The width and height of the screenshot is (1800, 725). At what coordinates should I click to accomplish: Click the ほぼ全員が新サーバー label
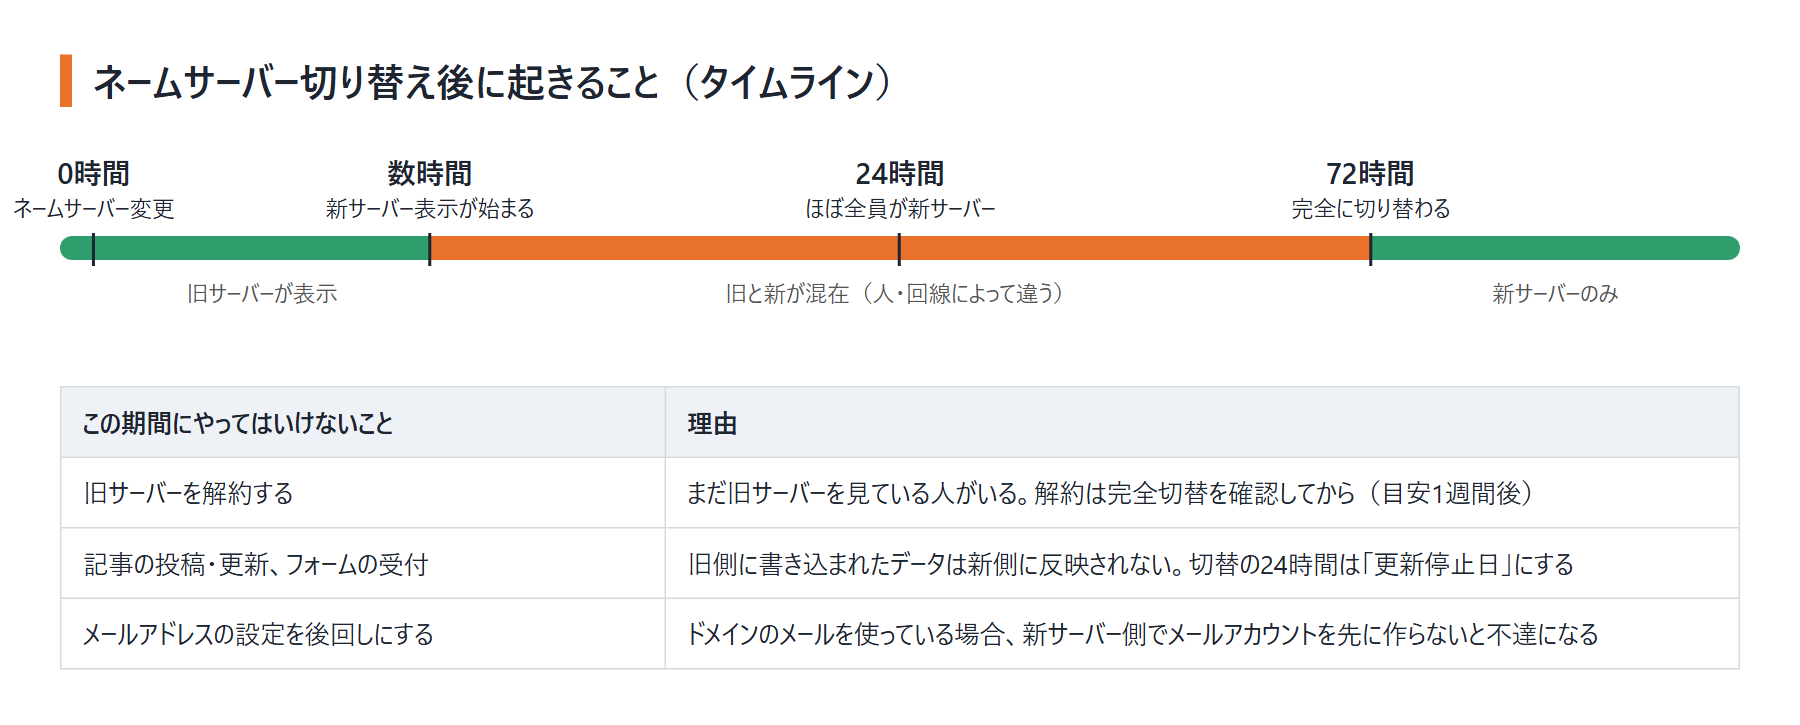900,209
